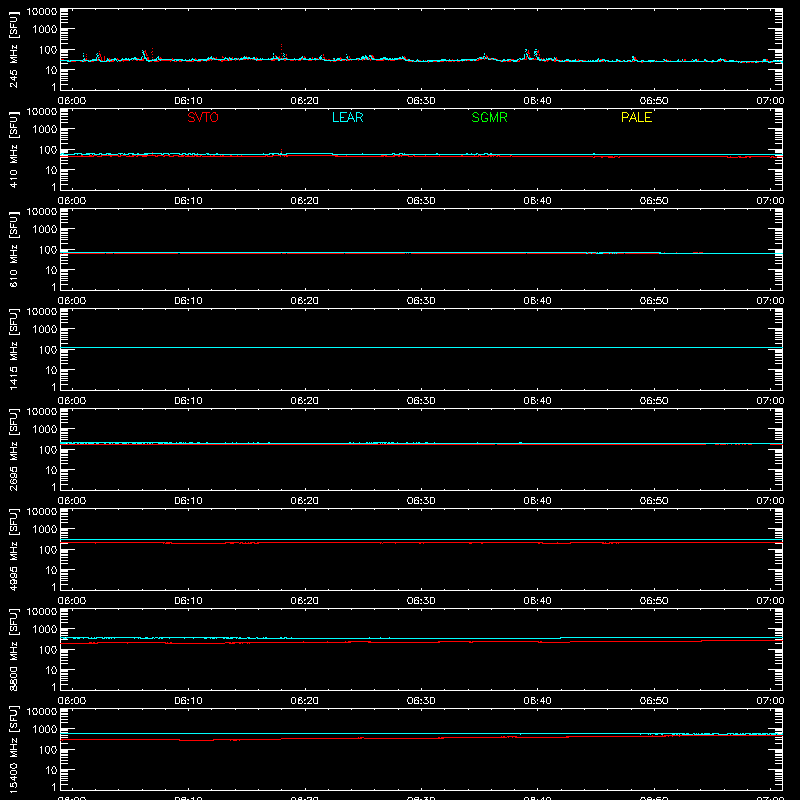Select the 1415 MHz [SFU] axis title

coord(13,349)
